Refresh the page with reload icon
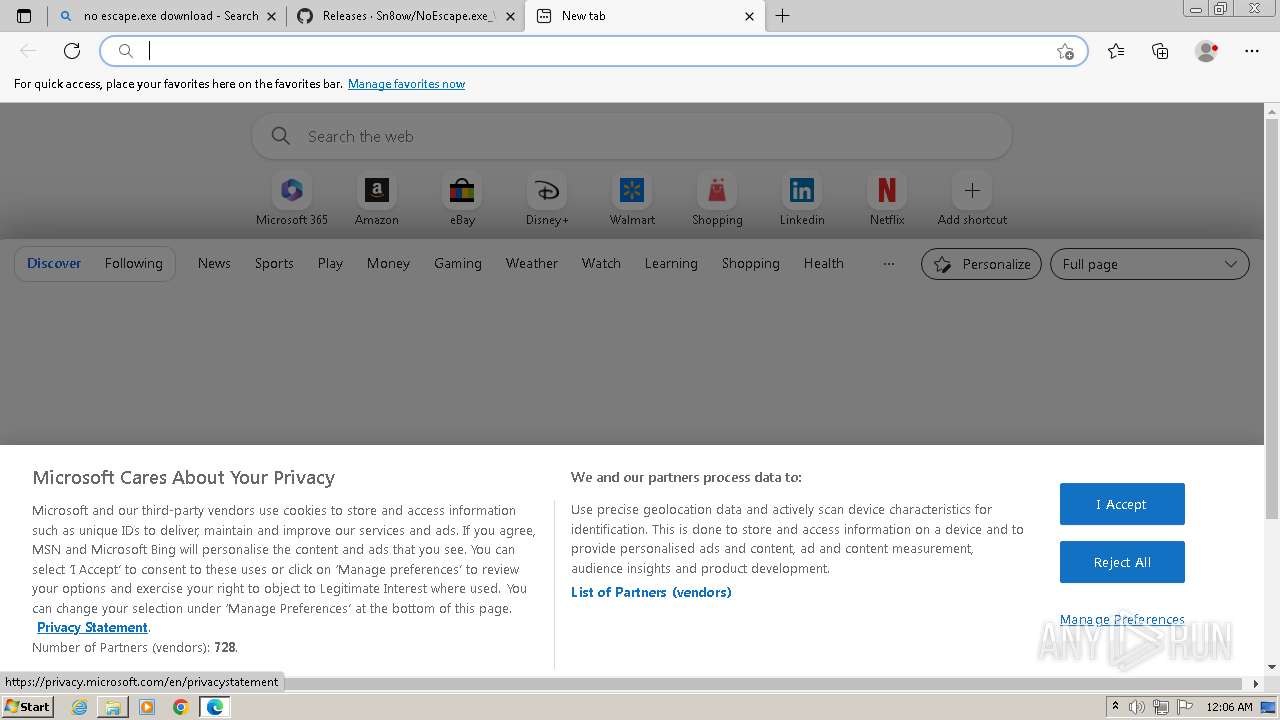Viewport: 1280px width, 720px height. coord(72,51)
